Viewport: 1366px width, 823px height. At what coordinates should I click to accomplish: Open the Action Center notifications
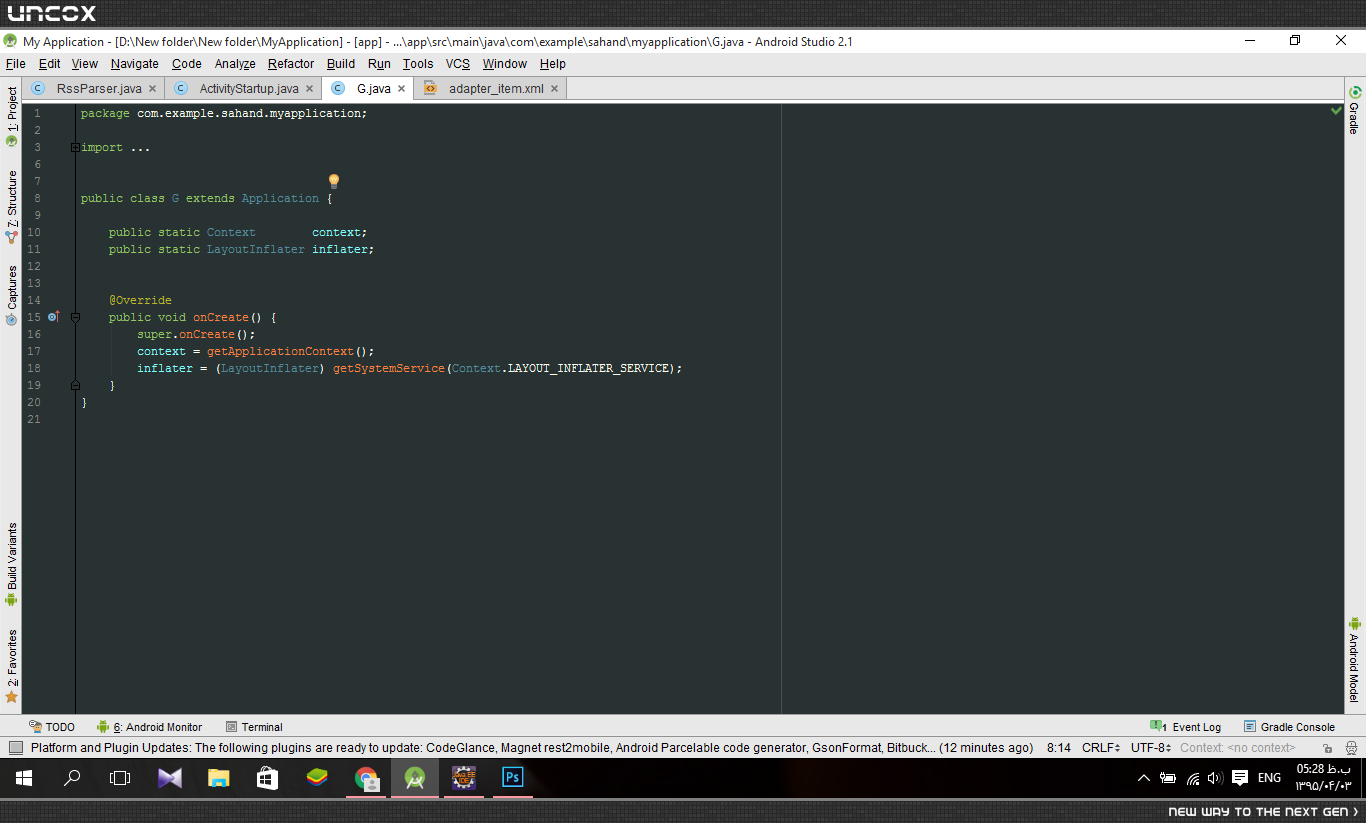1240,778
